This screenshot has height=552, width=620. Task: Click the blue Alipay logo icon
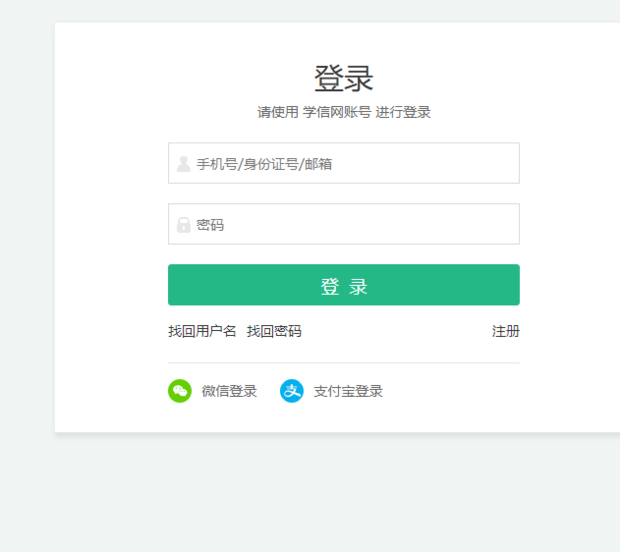pyautogui.click(x=292, y=391)
